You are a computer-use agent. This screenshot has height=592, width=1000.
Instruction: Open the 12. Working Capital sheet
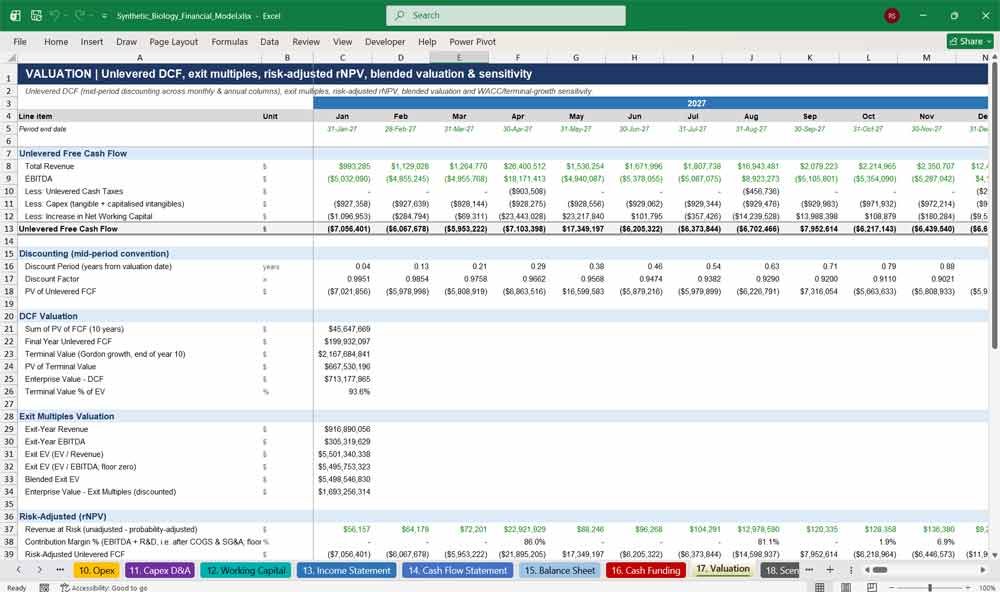(x=246, y=570)
